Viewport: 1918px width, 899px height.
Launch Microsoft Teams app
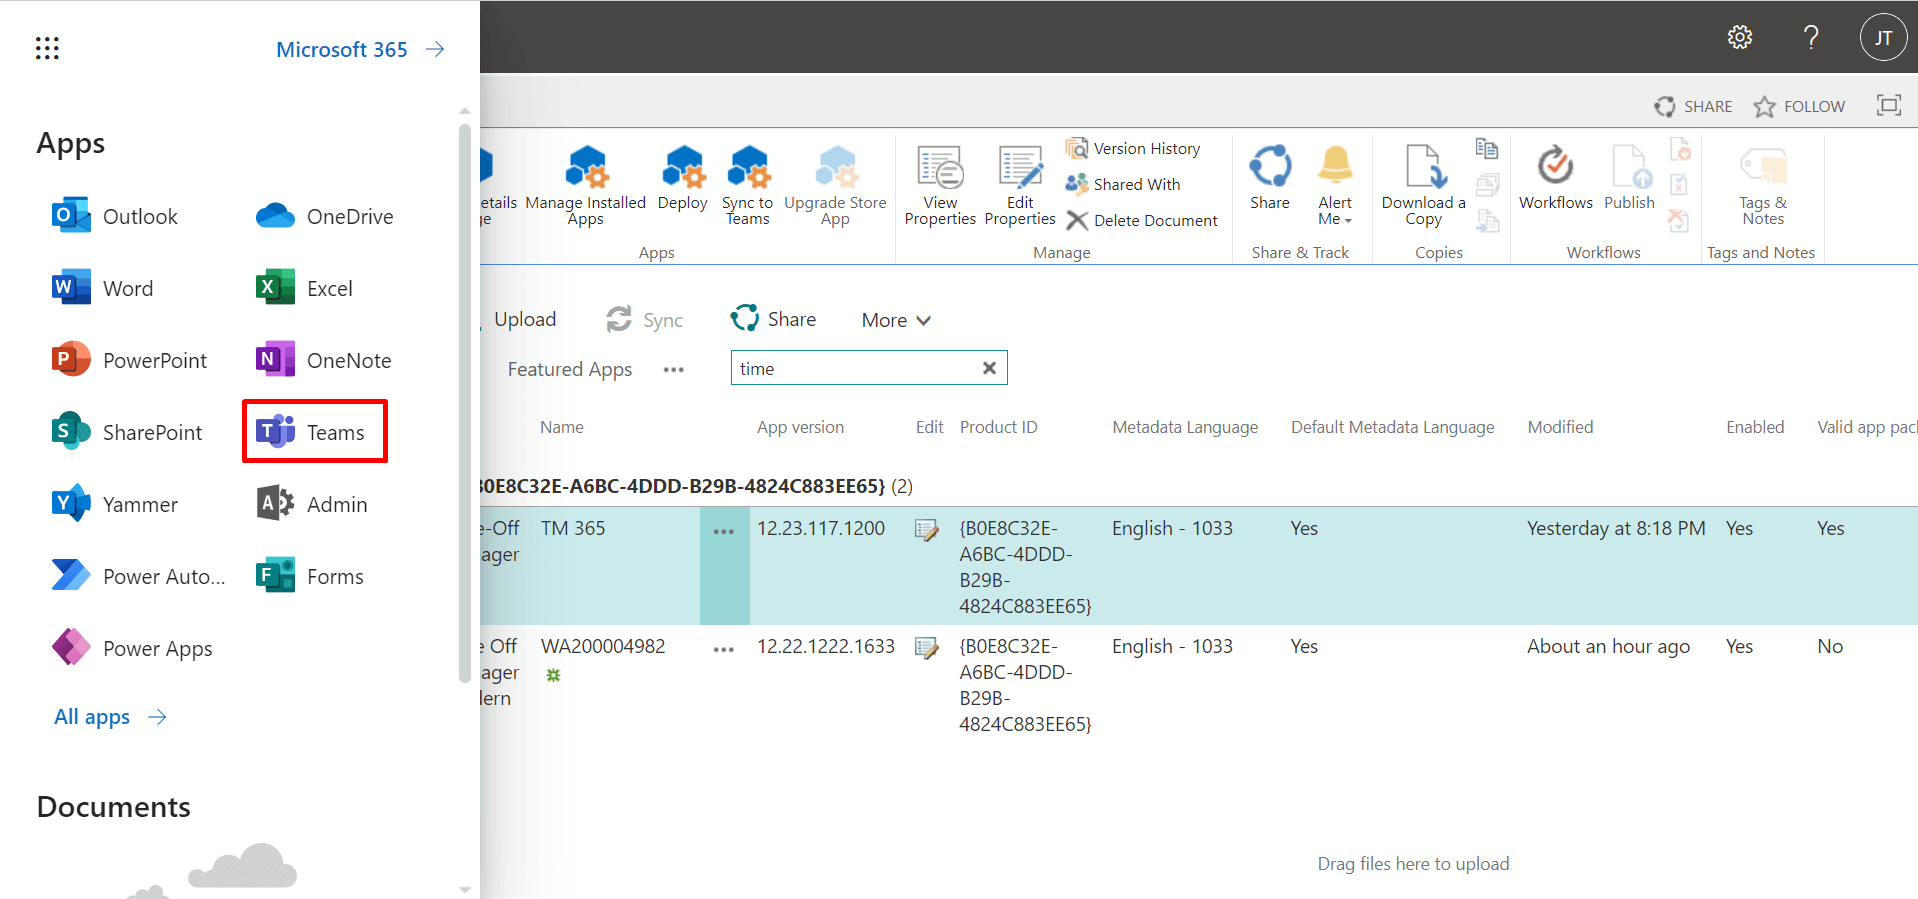(x=314, y=432)
